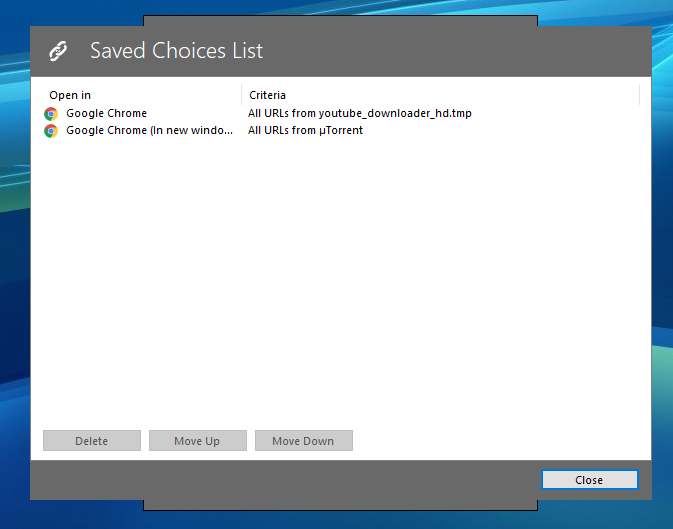The width and height of the screenshot is (673, 529).
Task: Select Chrome icon in µTorrent row
Action: [x=51, y=131]
